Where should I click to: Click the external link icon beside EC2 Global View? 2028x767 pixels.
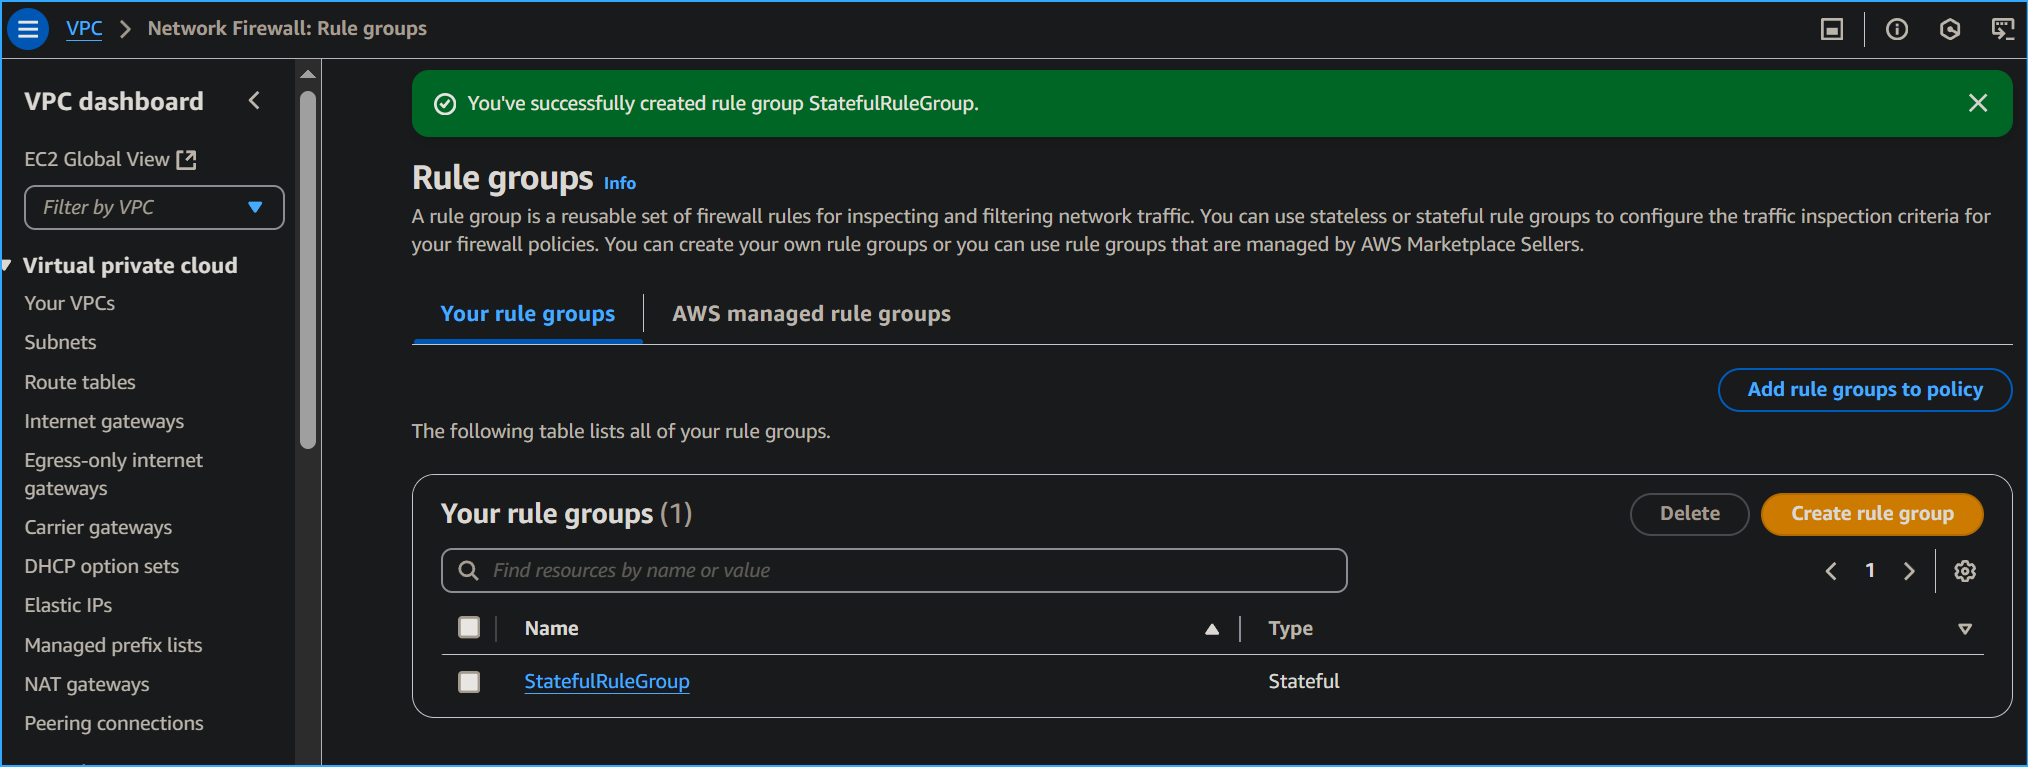coord(187,159)
